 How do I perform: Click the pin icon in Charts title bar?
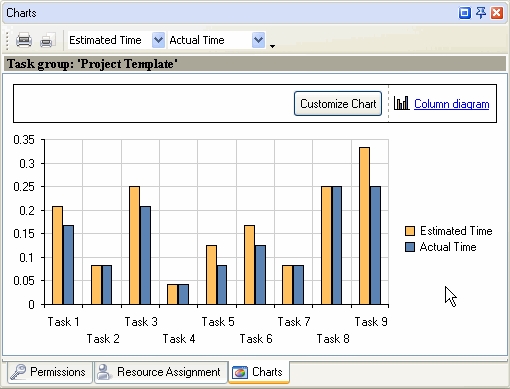point(481,13)
